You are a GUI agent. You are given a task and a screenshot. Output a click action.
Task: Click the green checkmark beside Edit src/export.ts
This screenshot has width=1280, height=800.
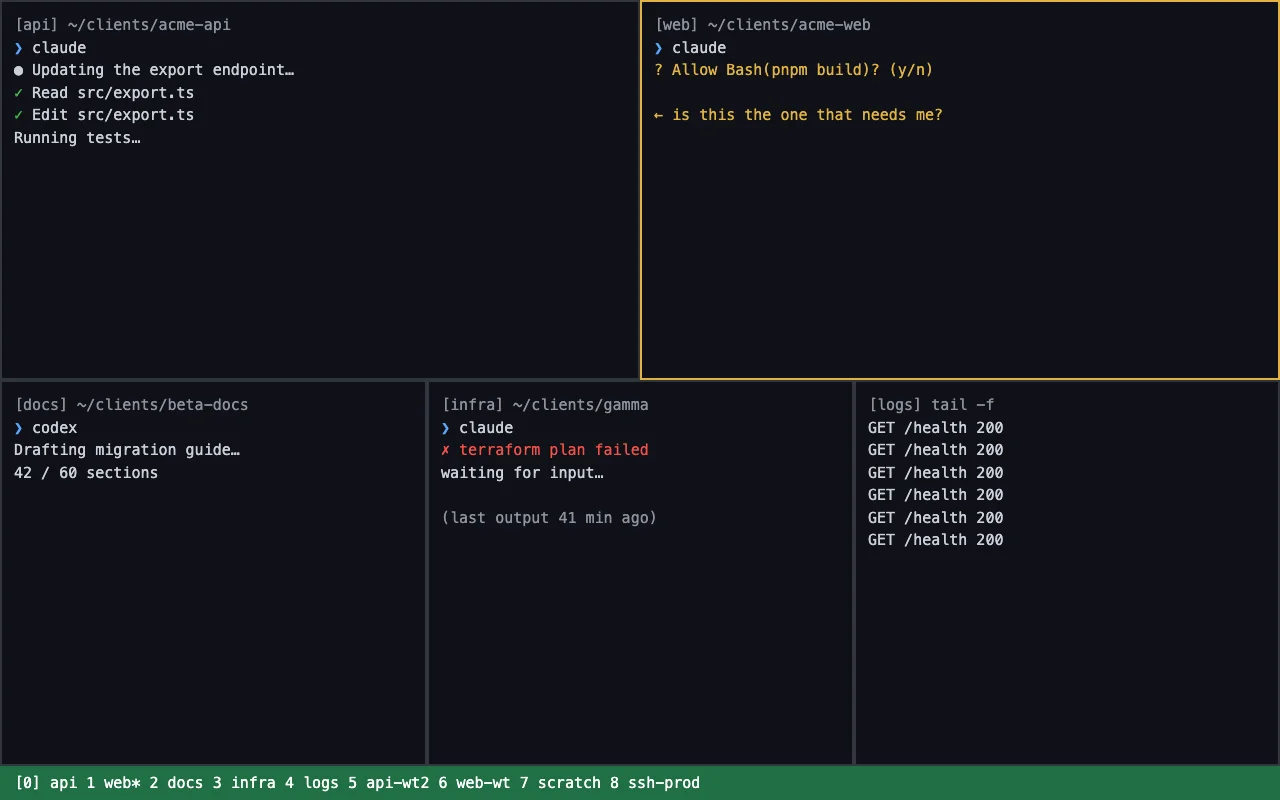[x=18, y=115]
